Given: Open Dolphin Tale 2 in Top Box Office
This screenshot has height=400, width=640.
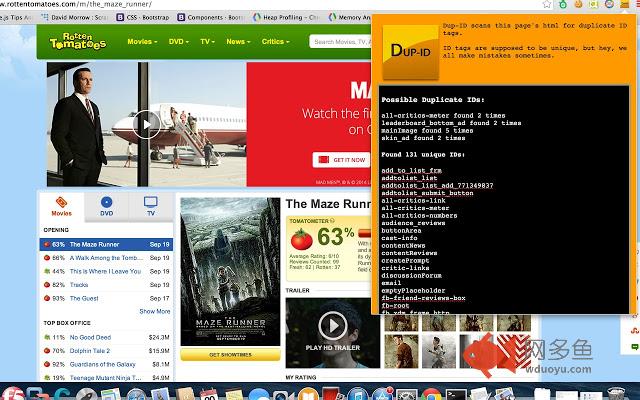Looking at the screenshot, I should (90, 351).
